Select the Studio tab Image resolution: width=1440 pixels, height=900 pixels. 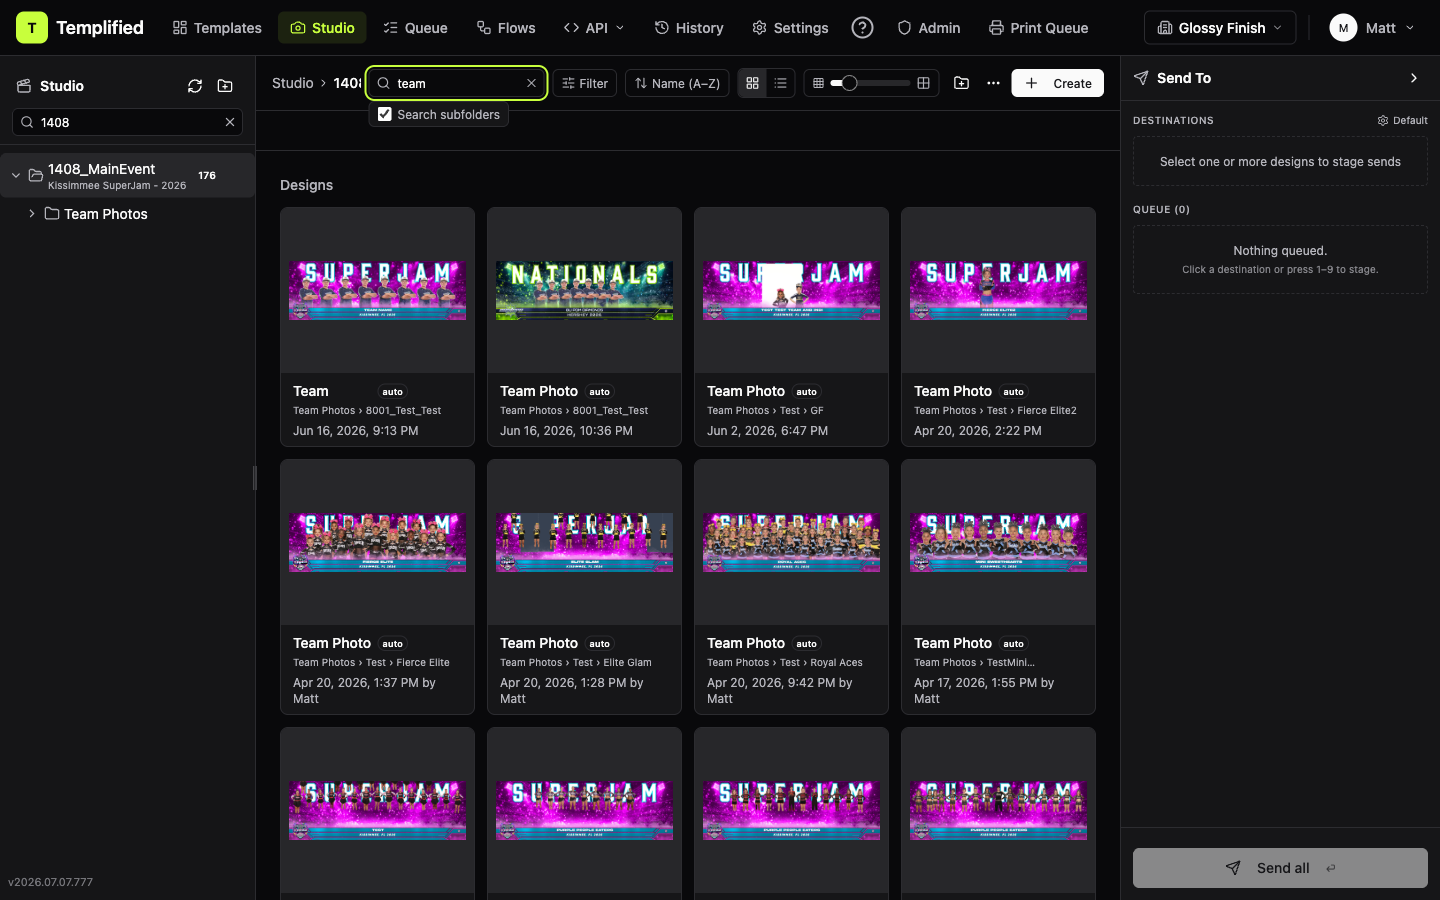(322, 28)
